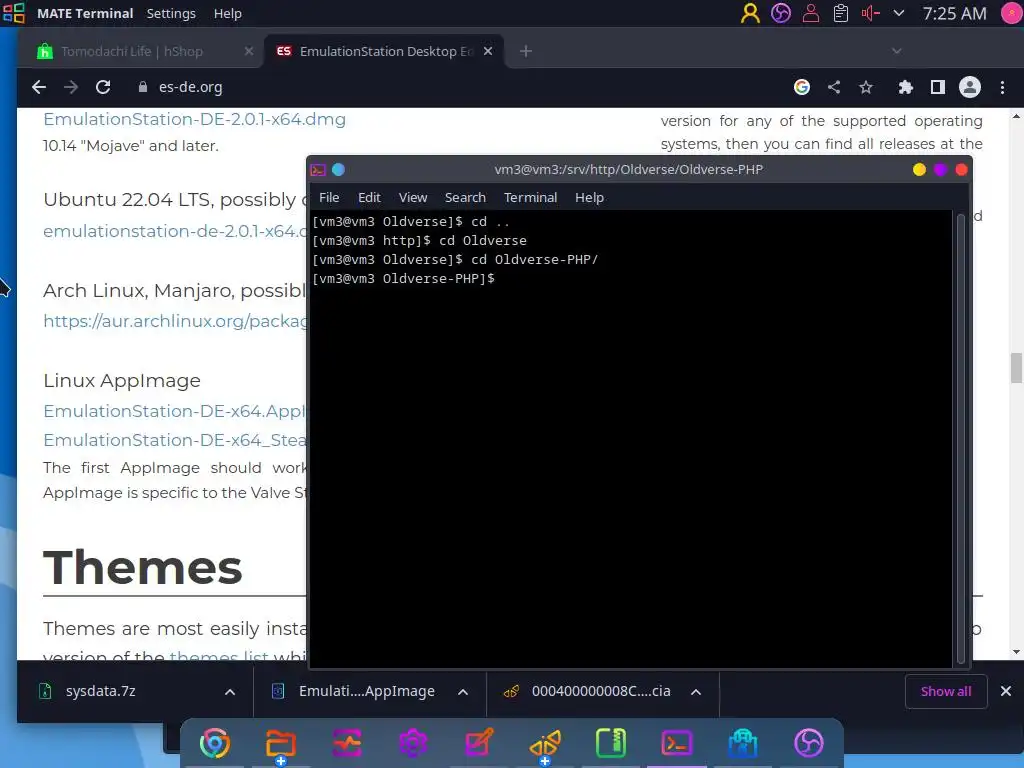Share this page via the share icon
The image size is (1024, 768).
click(834, 87)
